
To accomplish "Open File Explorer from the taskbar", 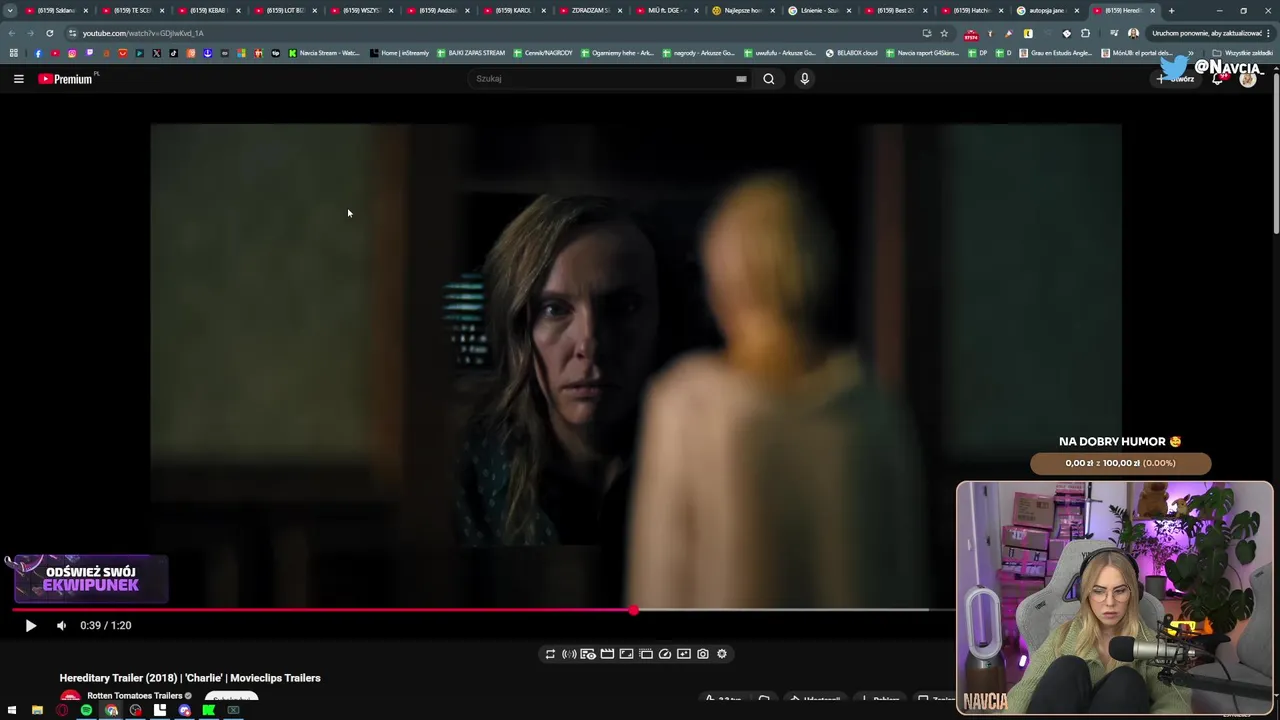I will 37,711.
